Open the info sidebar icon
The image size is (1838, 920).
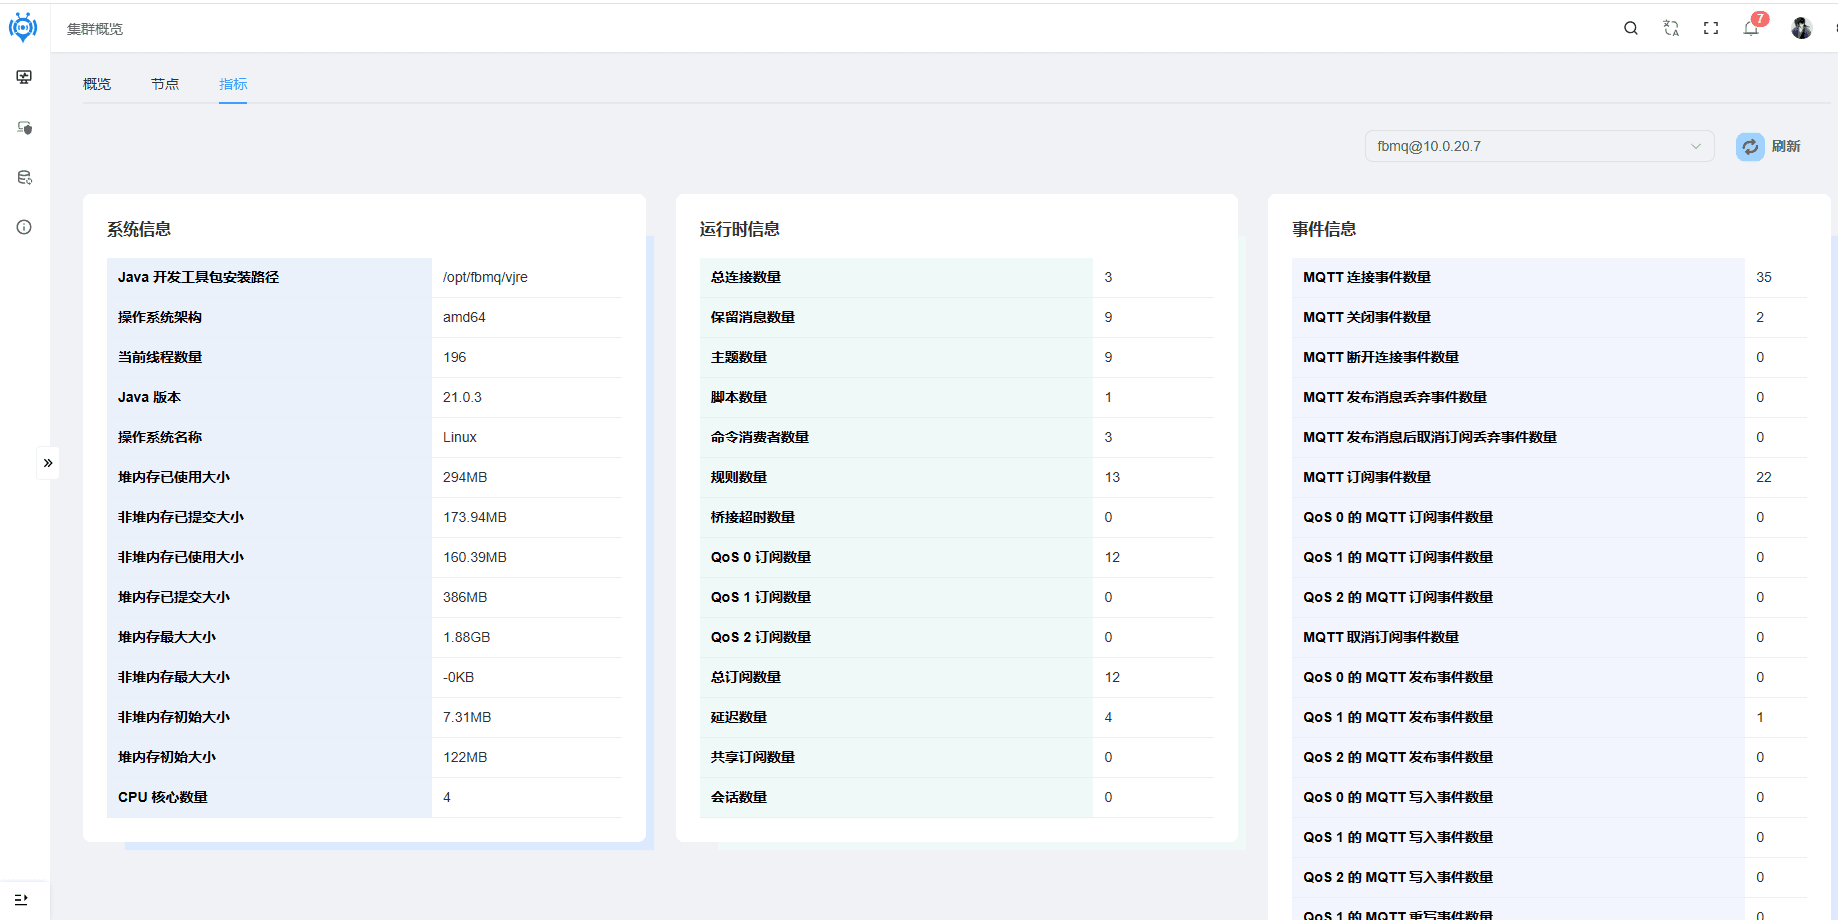point(24,227)
